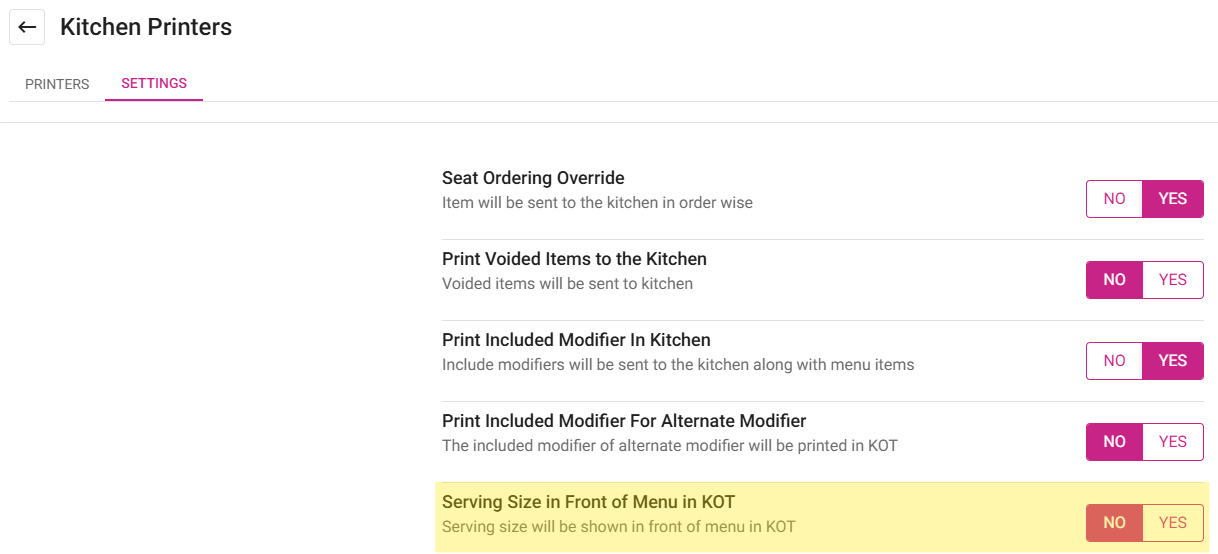Click the Print Included Modifier In Kitchen label

(576, 340)
